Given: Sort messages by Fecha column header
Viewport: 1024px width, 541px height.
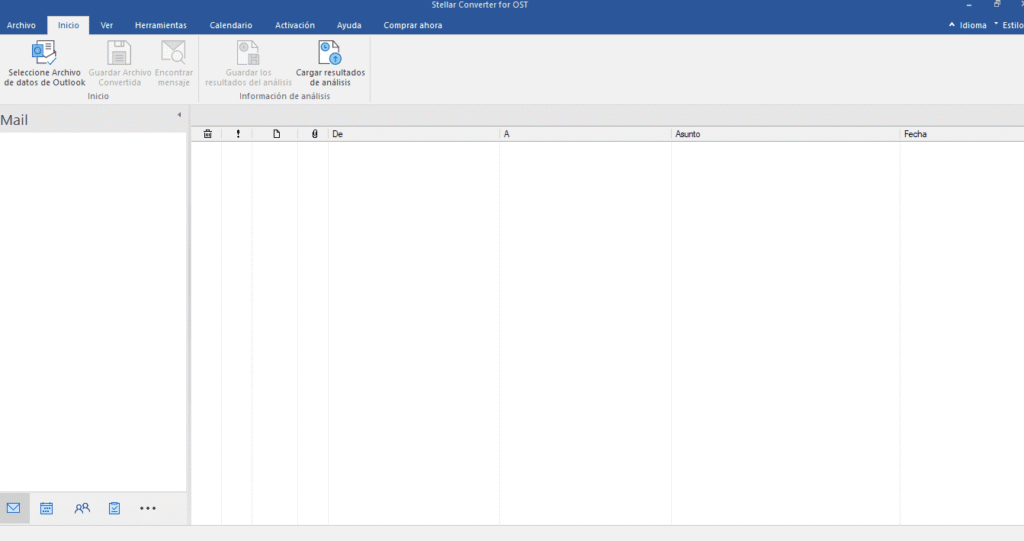Looking at the screenshot, I should point(962,134).
